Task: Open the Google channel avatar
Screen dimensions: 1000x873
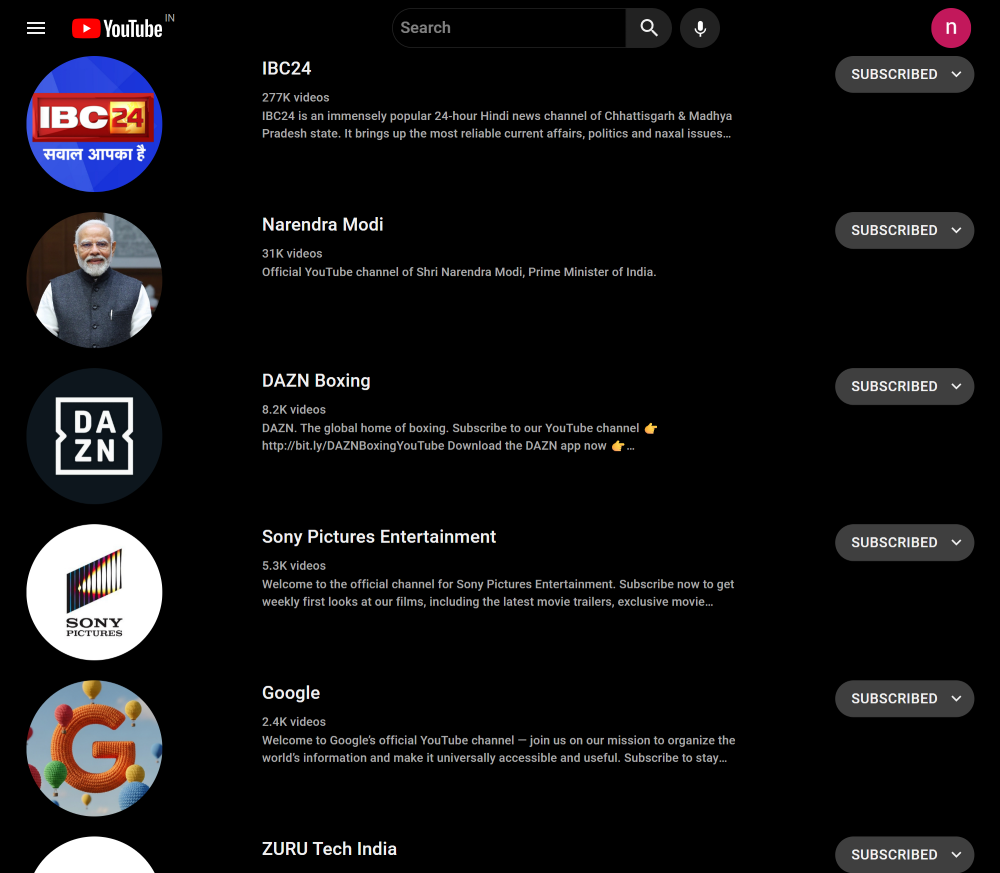Action: click(x=94, y=748)
